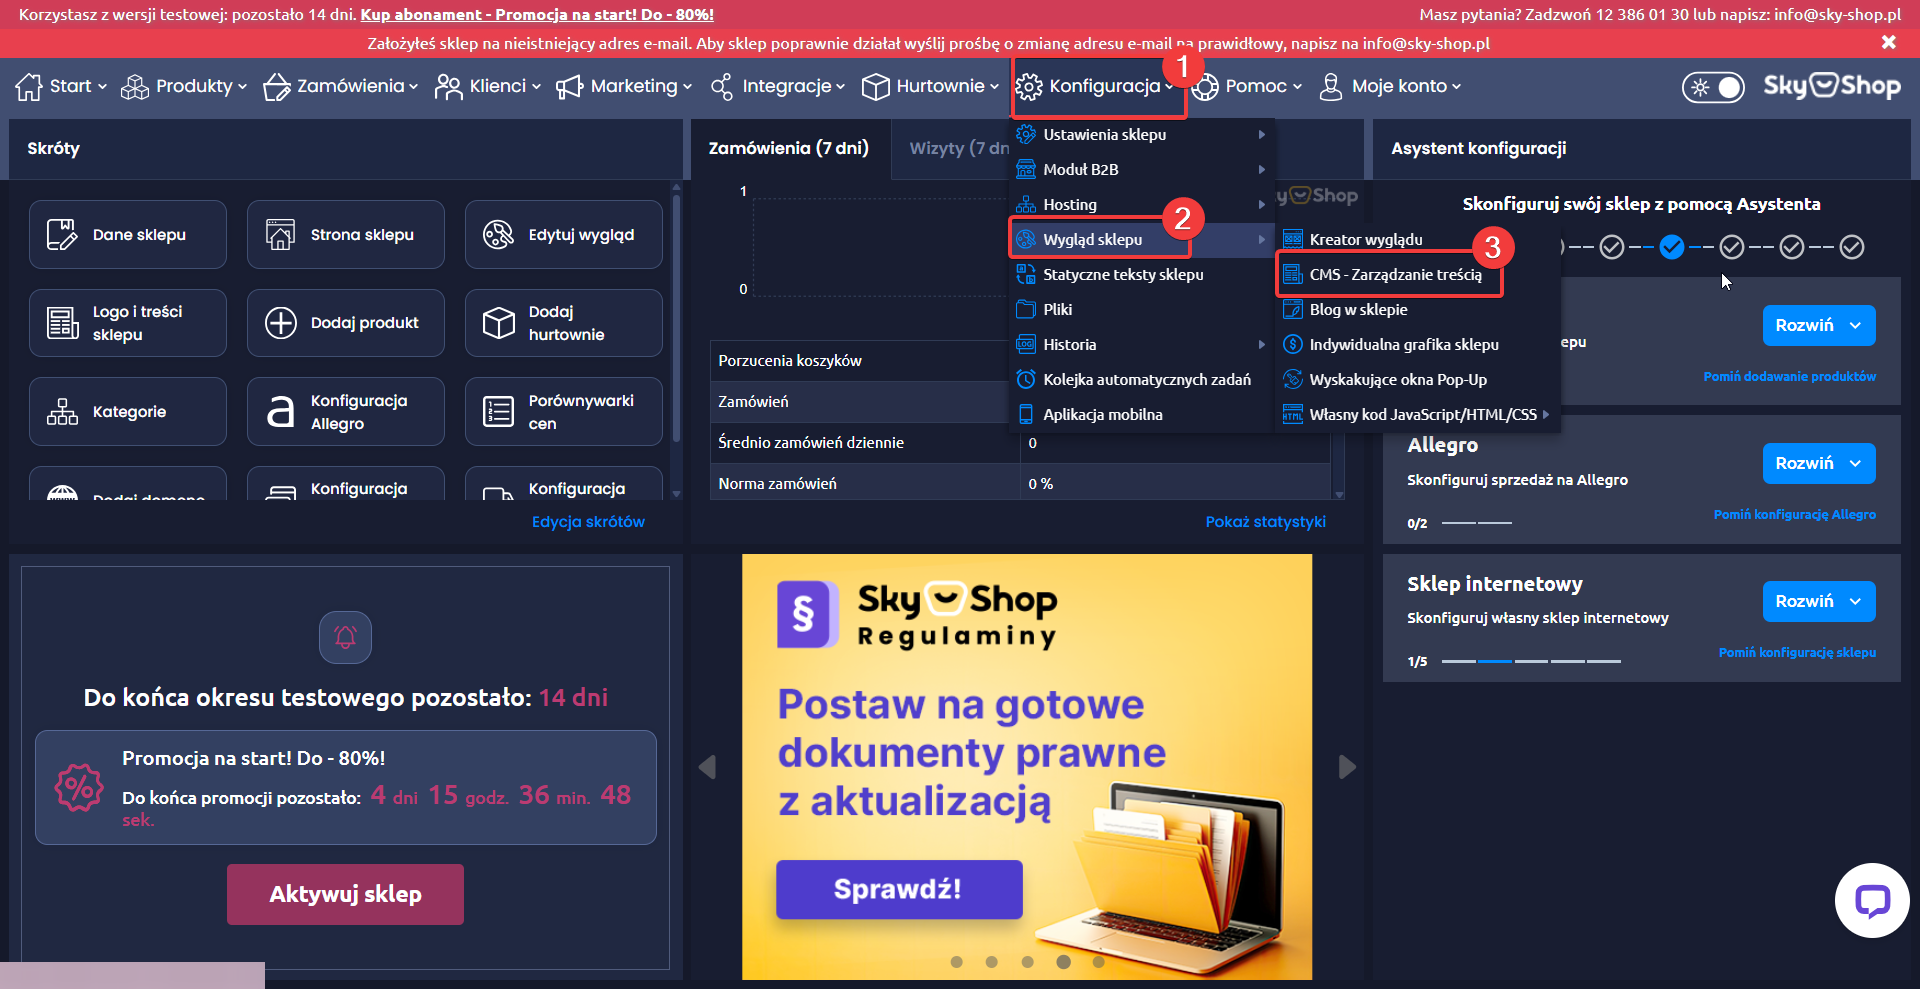Open the Pomoc dropdown menu

(1247, 86)
